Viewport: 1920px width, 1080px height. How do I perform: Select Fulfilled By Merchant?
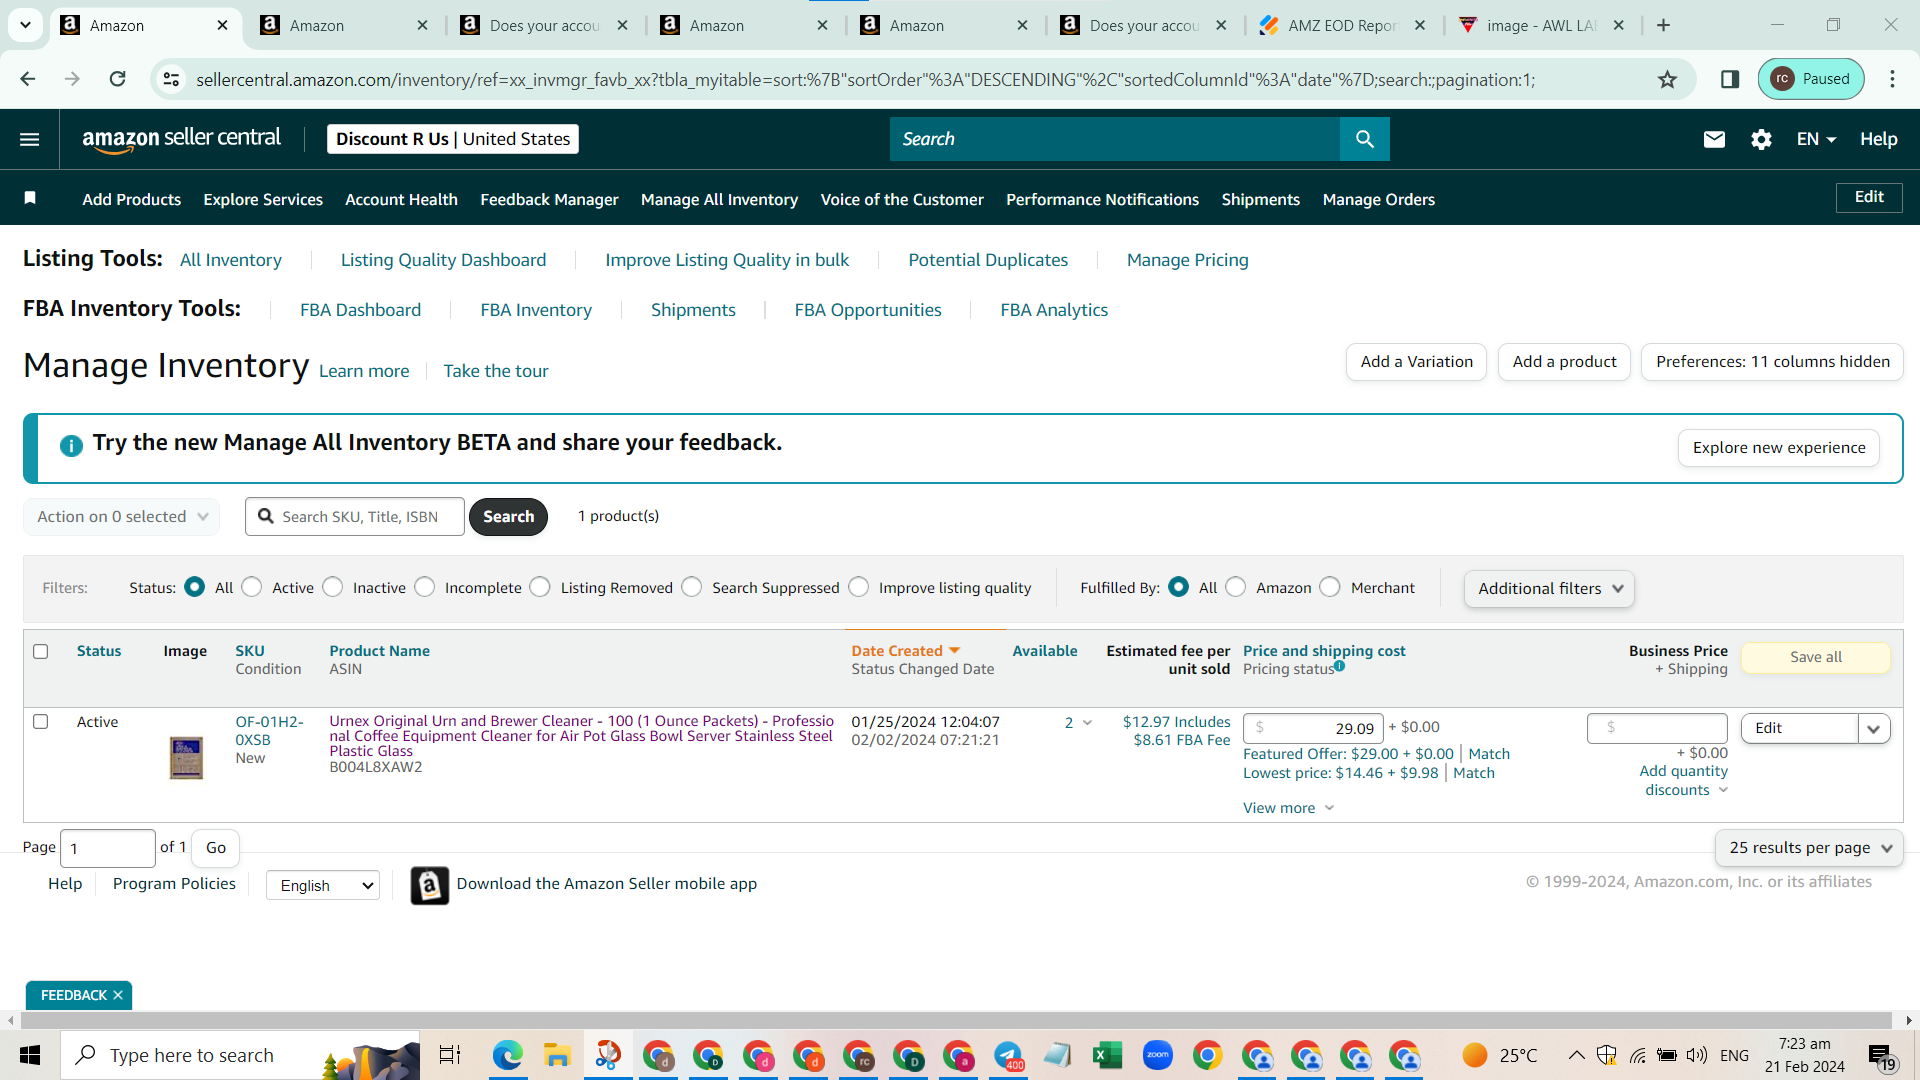1330,588
